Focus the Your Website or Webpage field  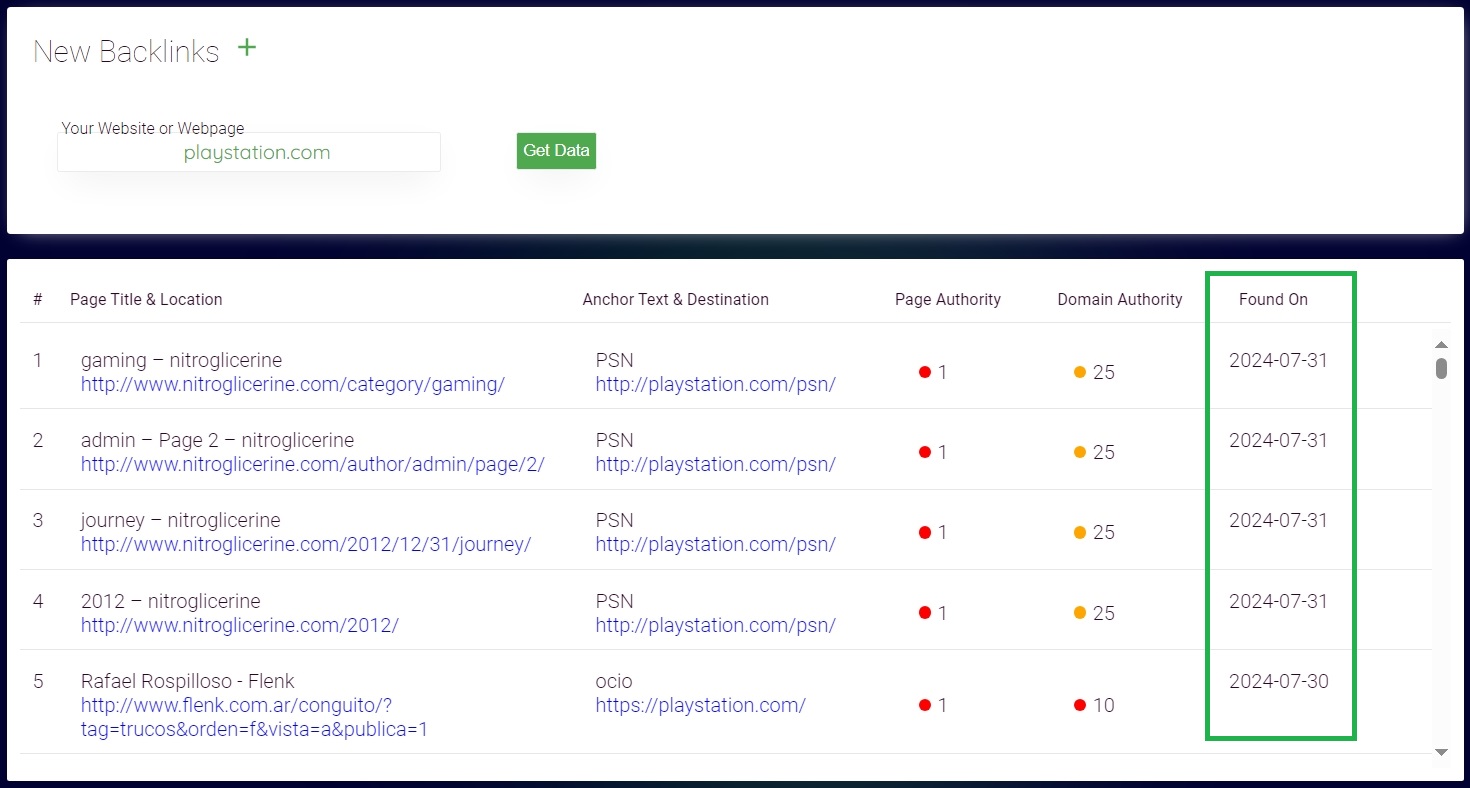click(249, 153)
